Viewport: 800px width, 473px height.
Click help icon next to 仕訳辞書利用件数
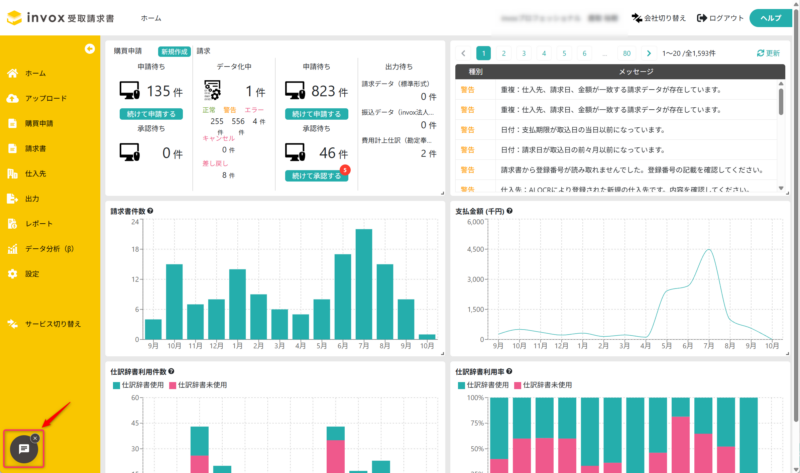coord(171,371)
